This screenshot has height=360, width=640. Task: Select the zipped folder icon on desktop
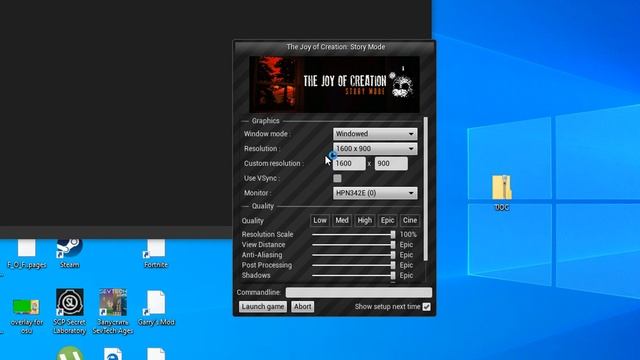(502, 193)
